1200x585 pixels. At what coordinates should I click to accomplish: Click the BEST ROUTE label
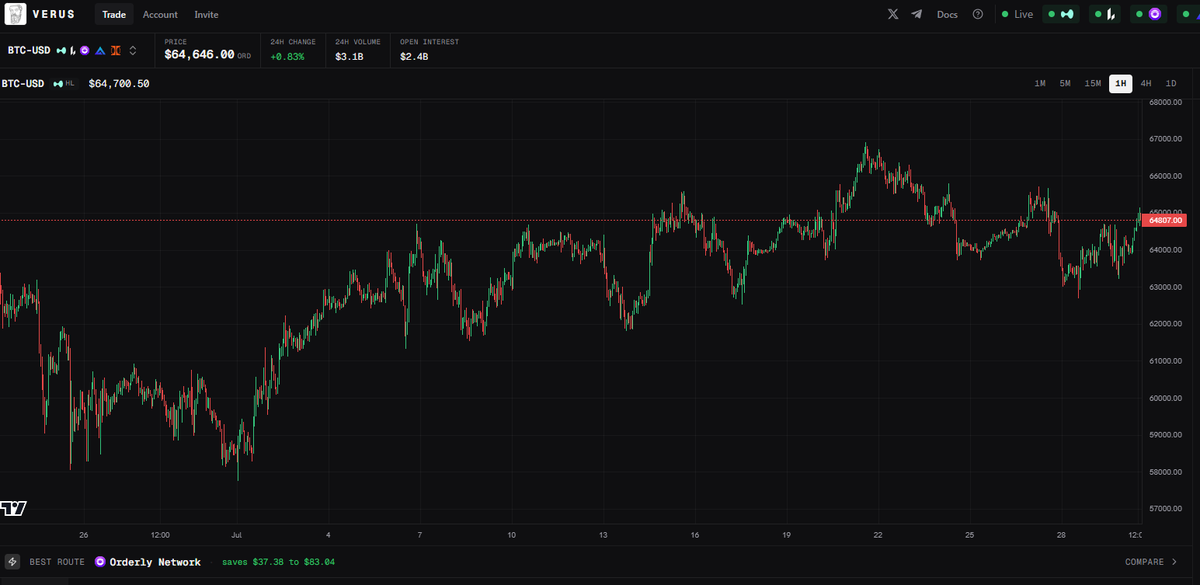coord(57,562)
